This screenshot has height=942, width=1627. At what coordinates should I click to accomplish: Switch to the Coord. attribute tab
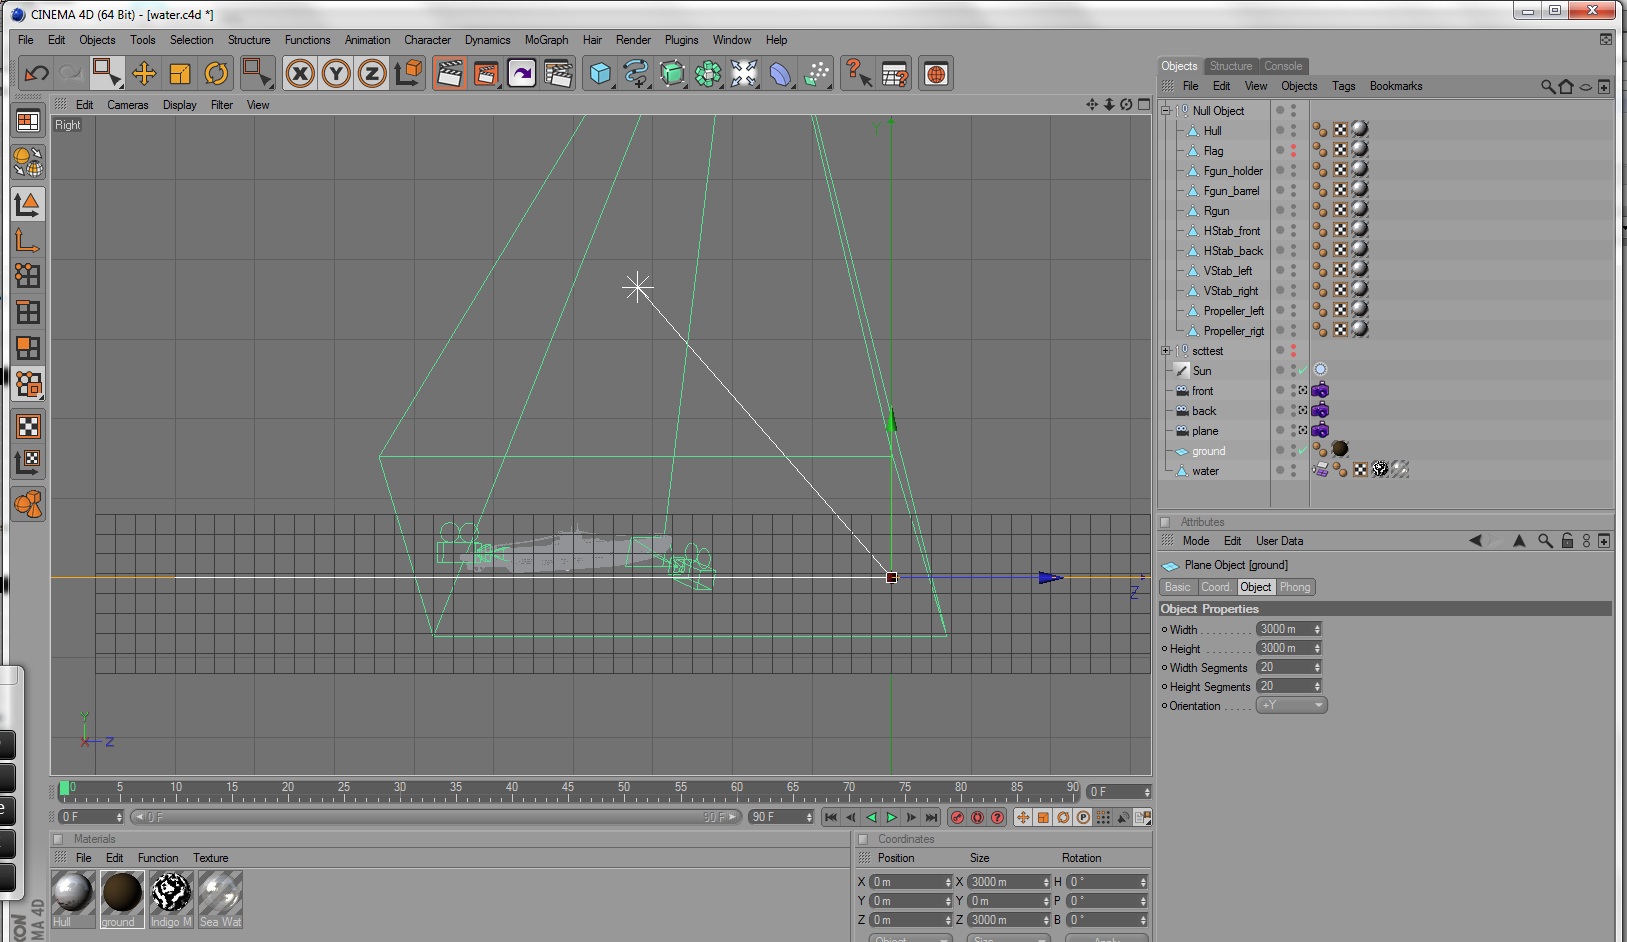(1215, 587)
